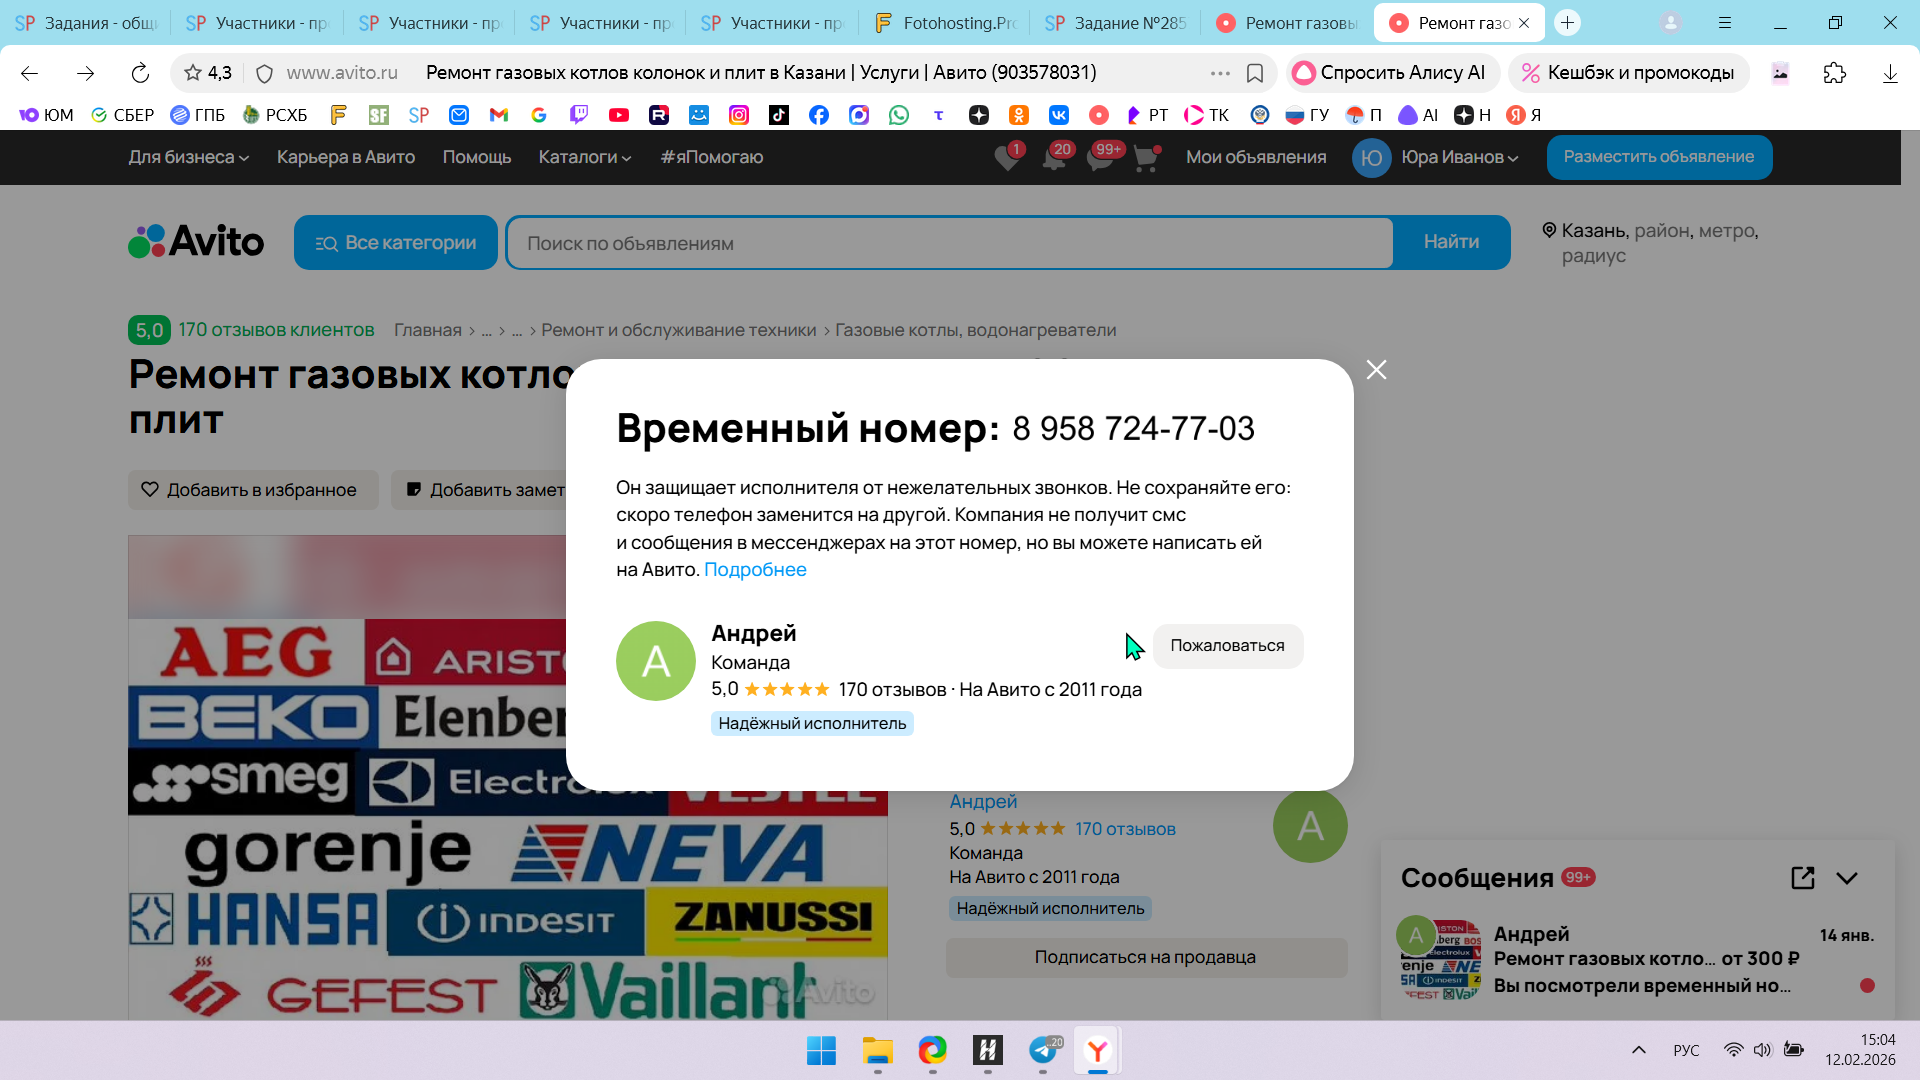Expand Юра Иванов profile menu
Image resolution: width=1920 pixels, height=1080 pixels.
click(x=1459, y=157)
